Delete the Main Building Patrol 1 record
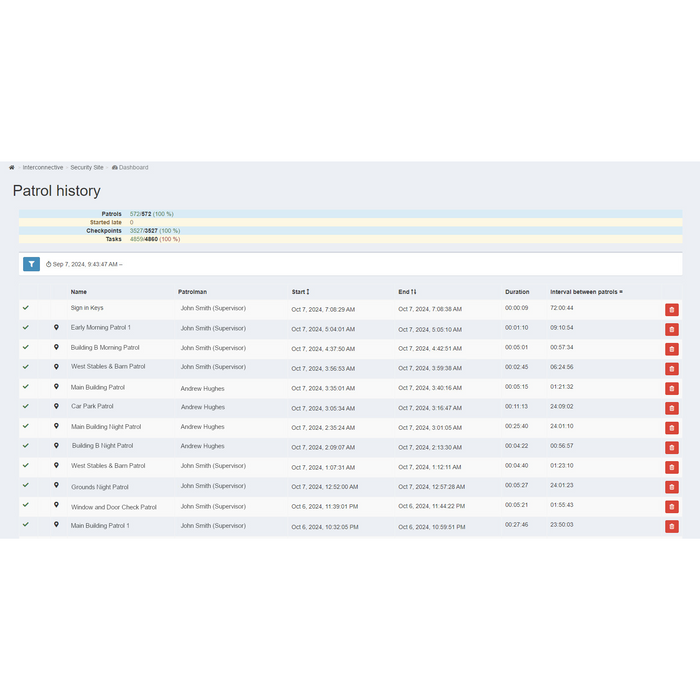Image resolution: width=700 pixels, height=700 pixels. [x=672, y=526]
